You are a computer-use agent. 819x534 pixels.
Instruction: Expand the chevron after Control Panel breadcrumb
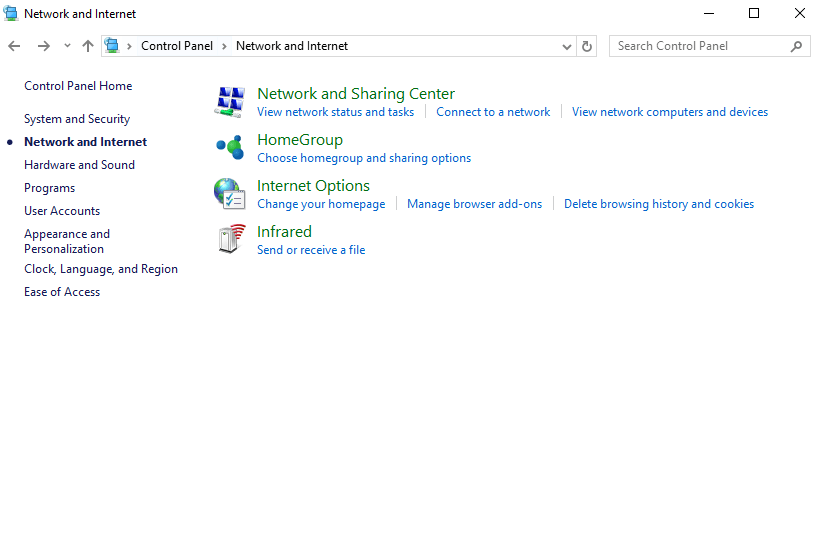click(x=225, y=46)
